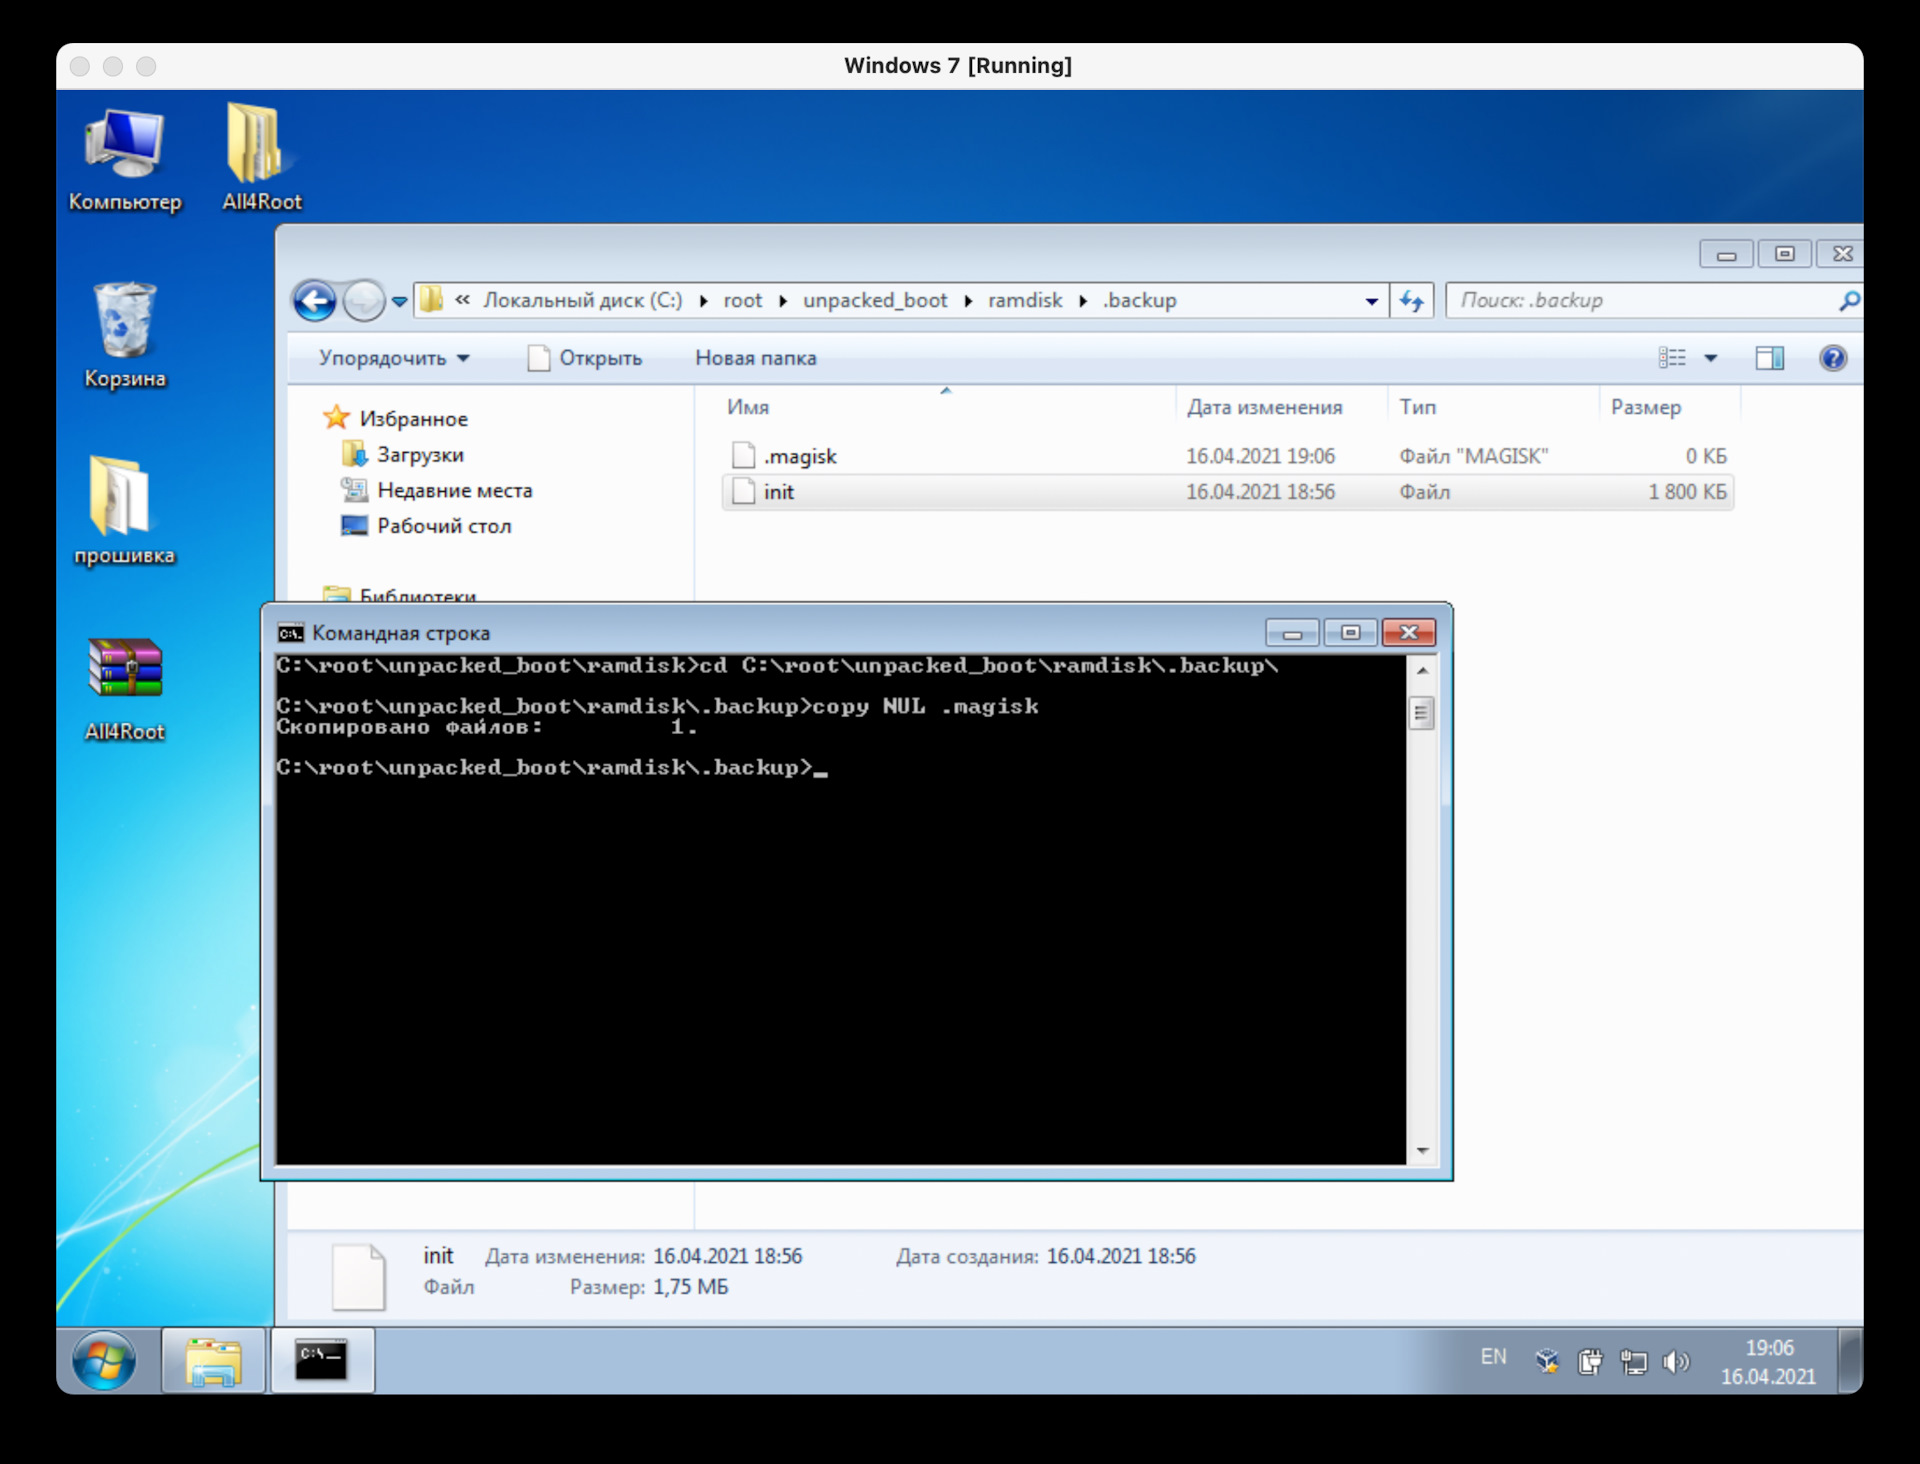Click the Show desktop strip

(1851, 1361)
